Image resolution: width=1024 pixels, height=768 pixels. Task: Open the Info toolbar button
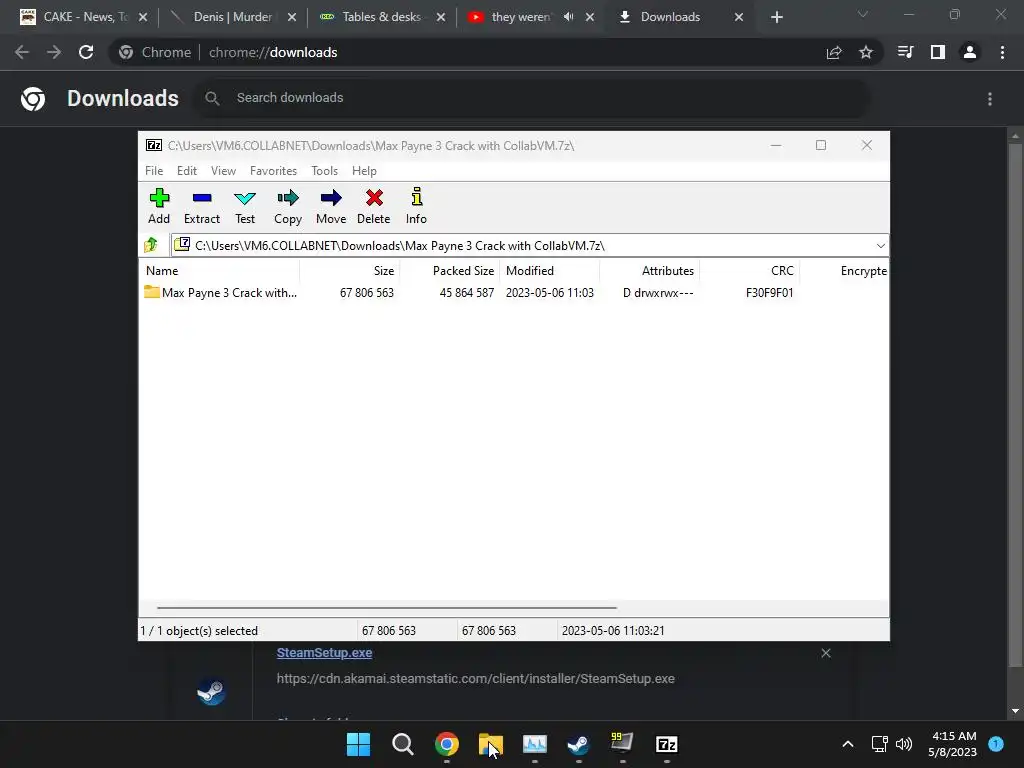[x=416, y=206]
